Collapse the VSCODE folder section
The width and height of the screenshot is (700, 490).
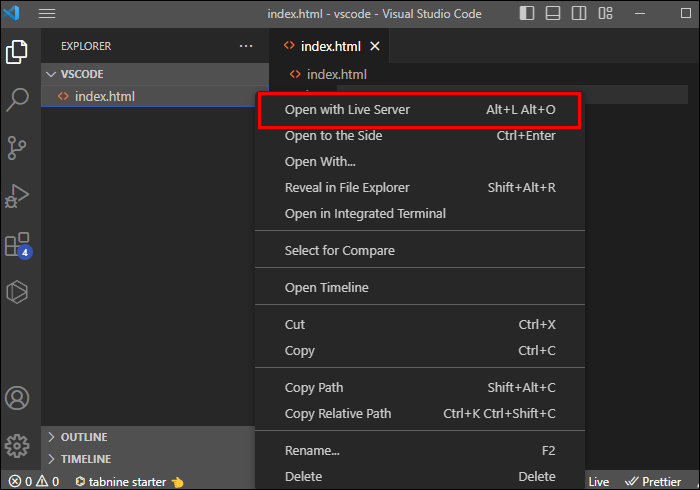click(82, 74)
